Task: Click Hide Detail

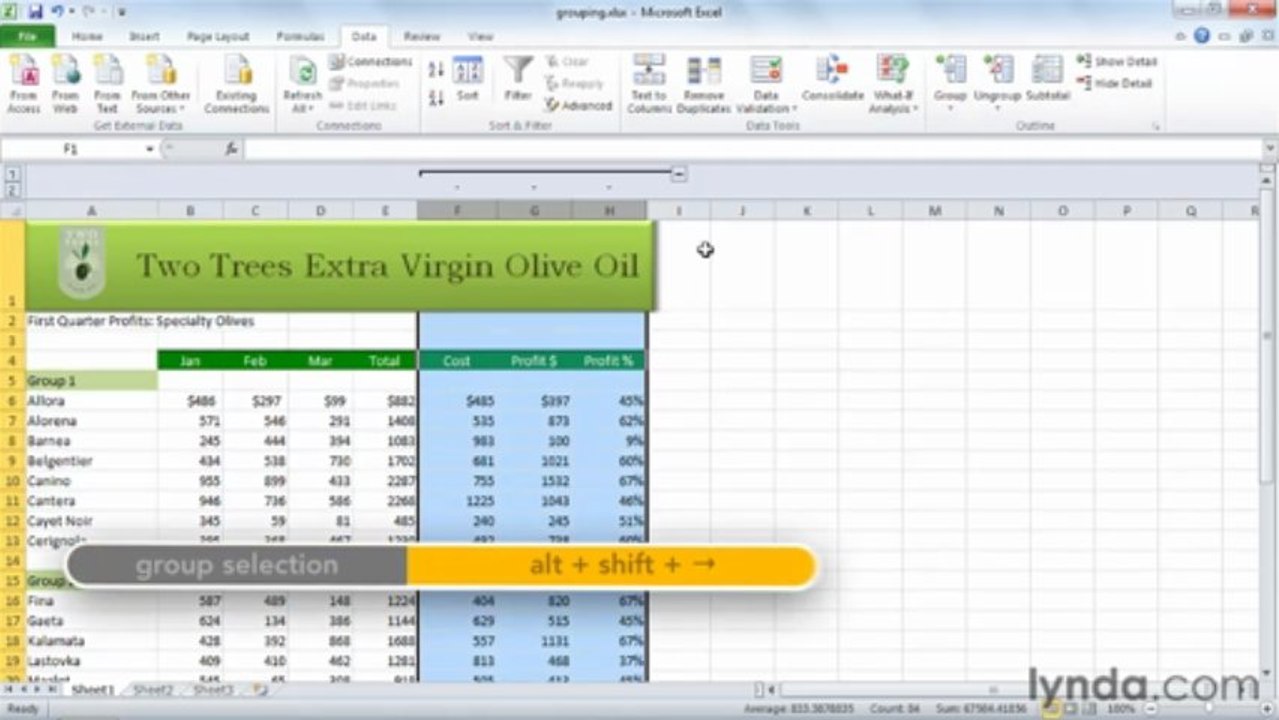Action: point(1116,84)
